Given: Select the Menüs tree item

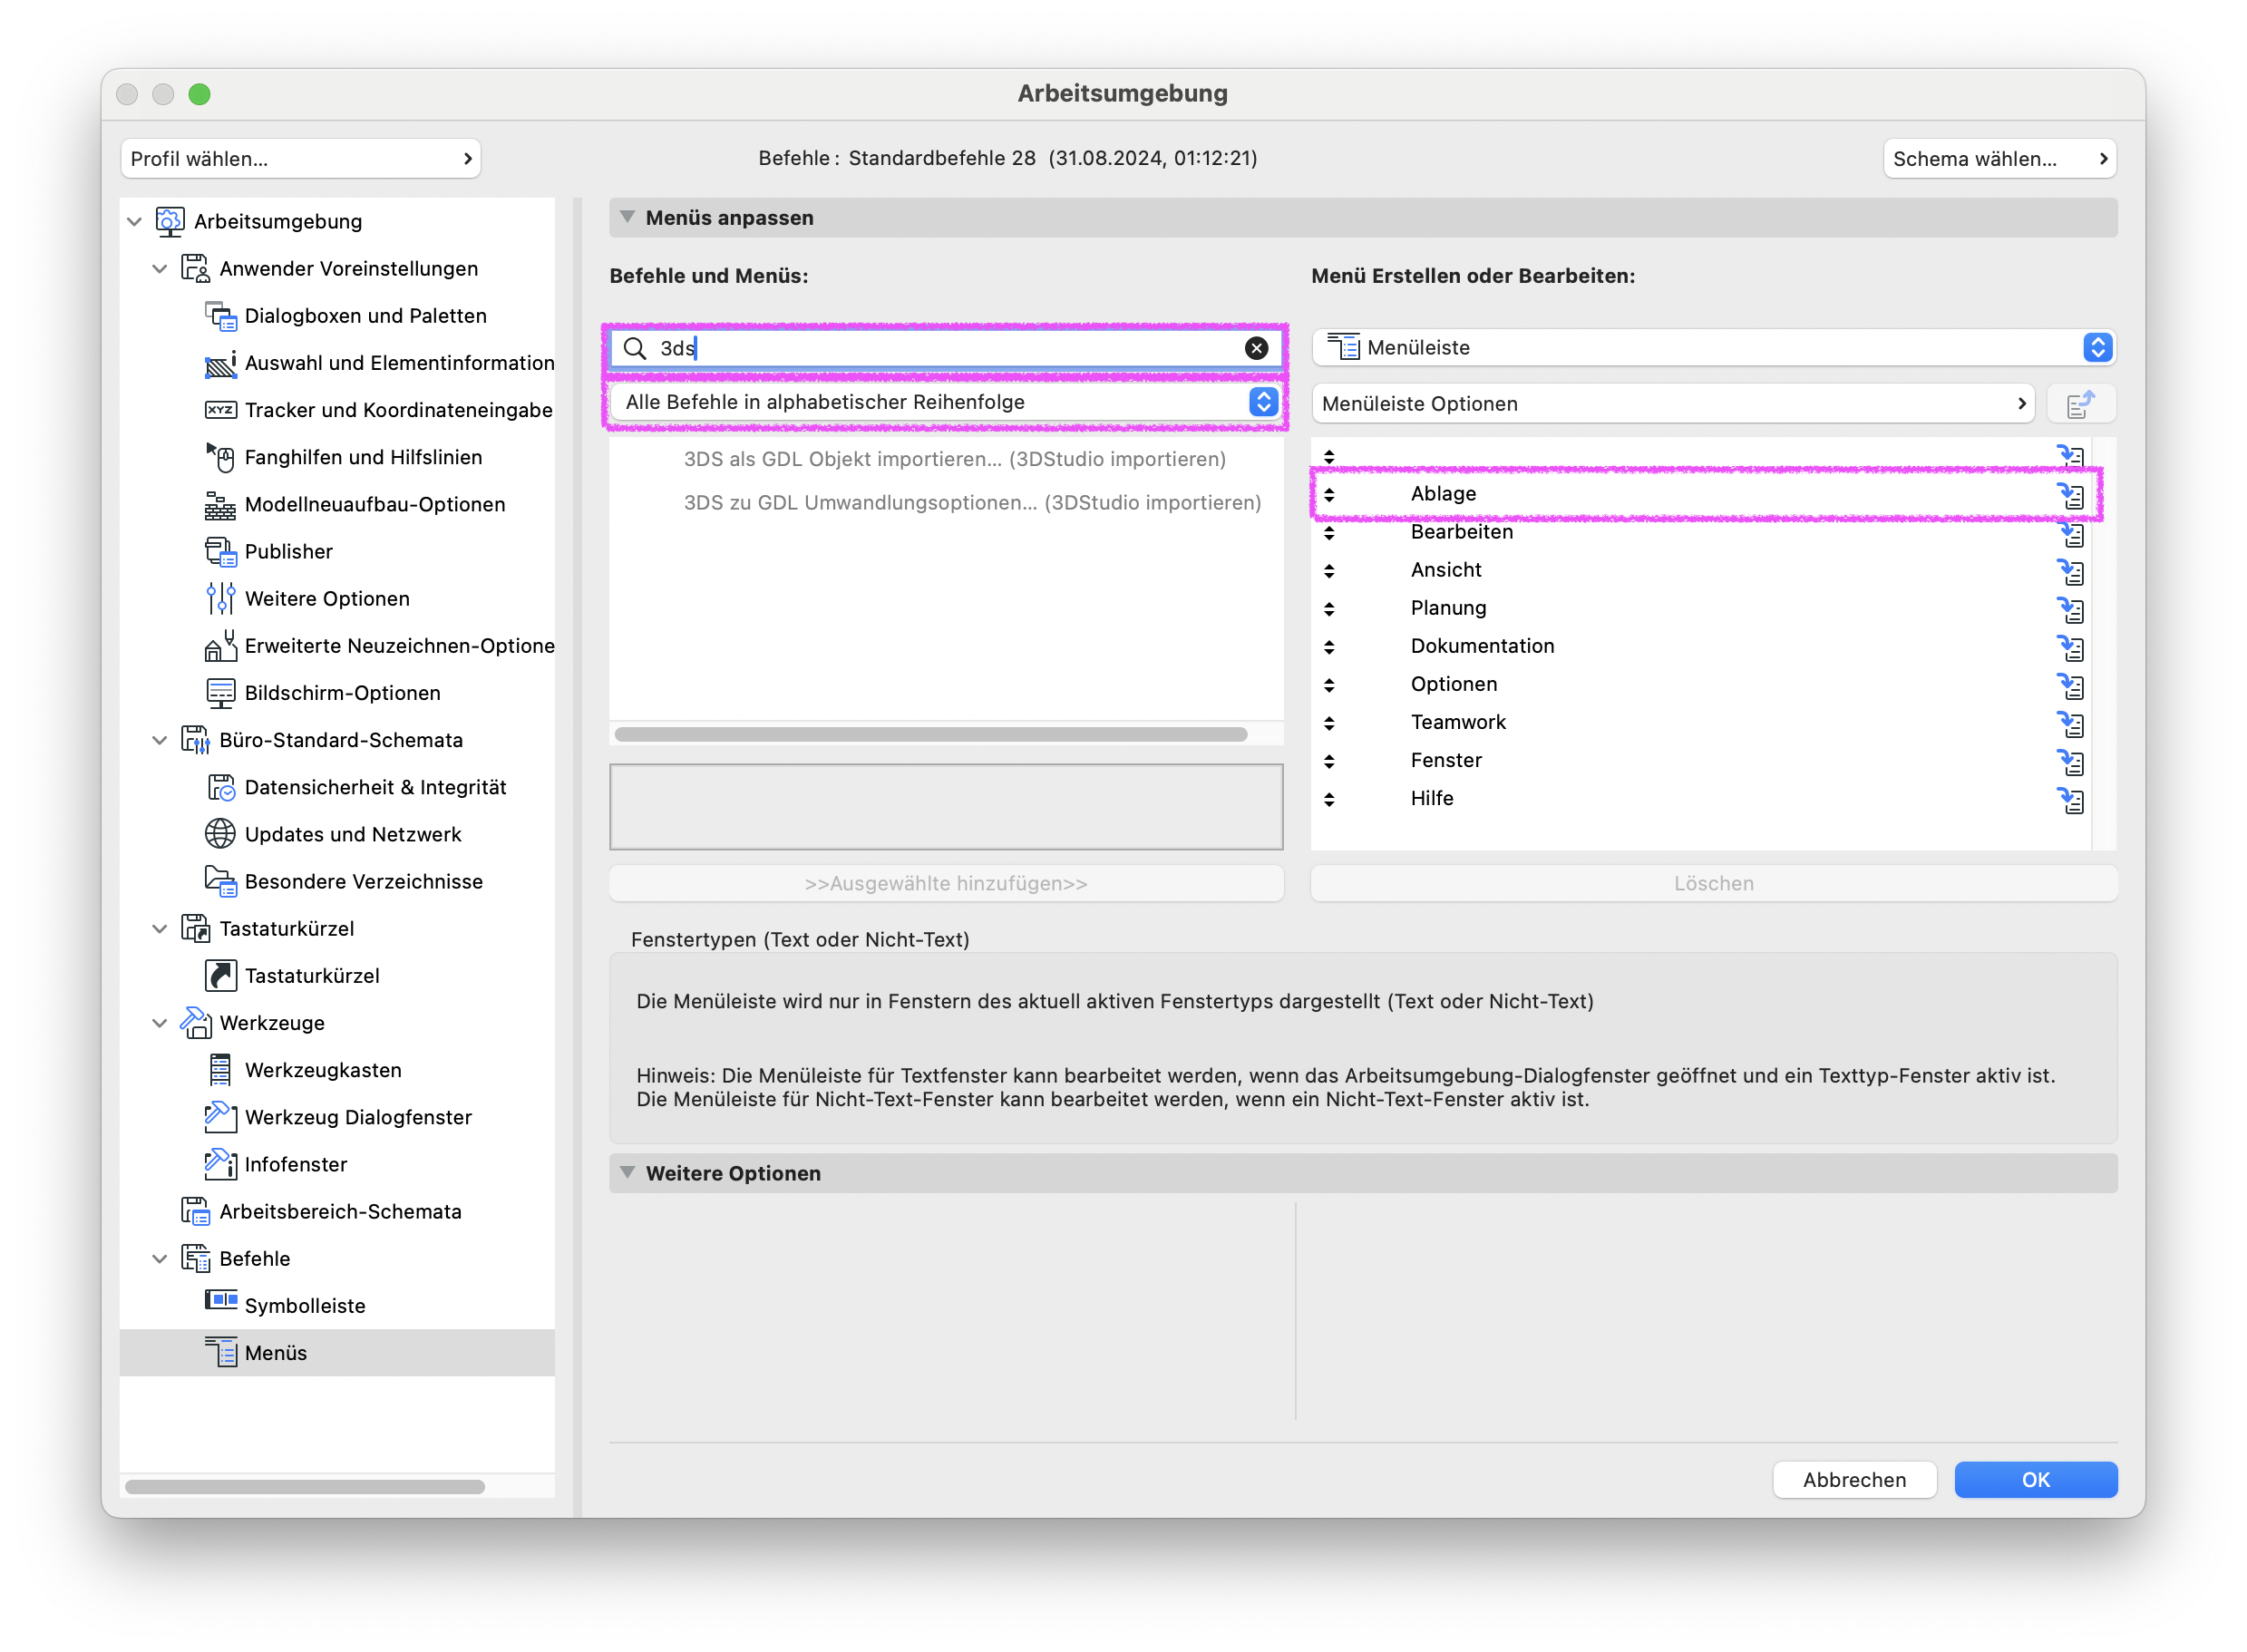Looking at the screenshot, I should 337,1352.
